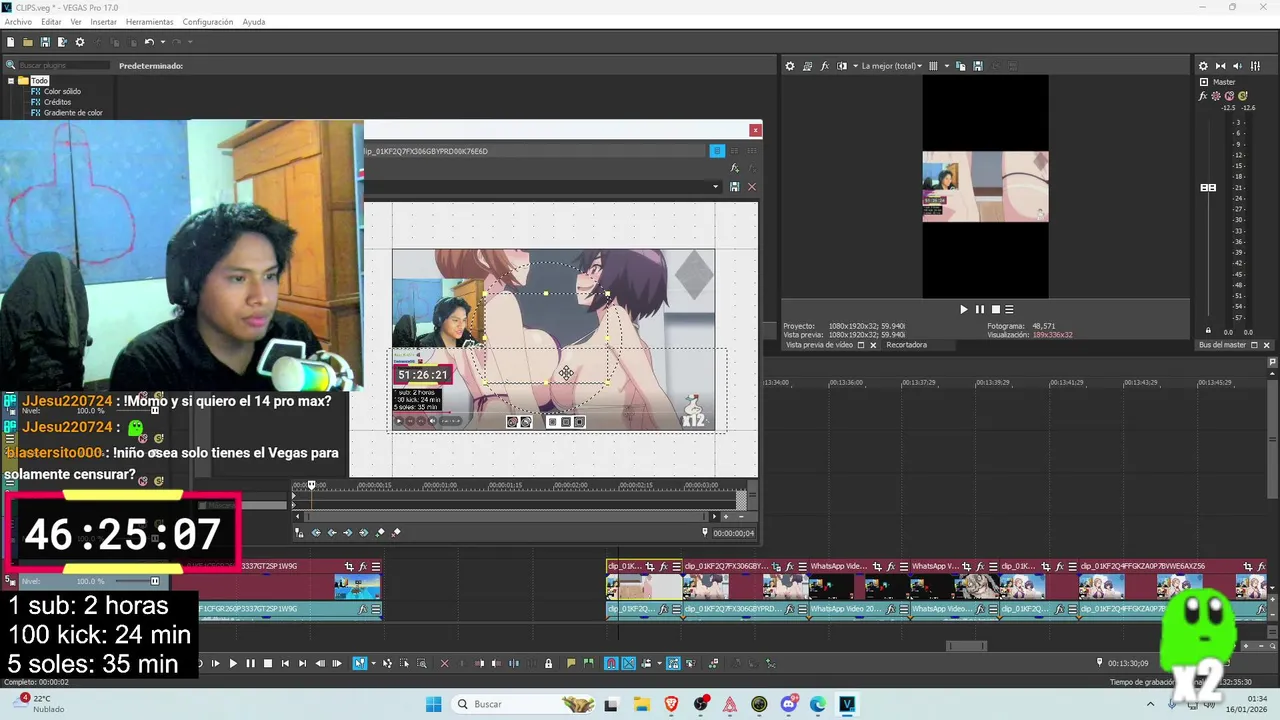1280x720 pixels.
Task: Toggle the auto ripple icon
Action: [648, 663]
